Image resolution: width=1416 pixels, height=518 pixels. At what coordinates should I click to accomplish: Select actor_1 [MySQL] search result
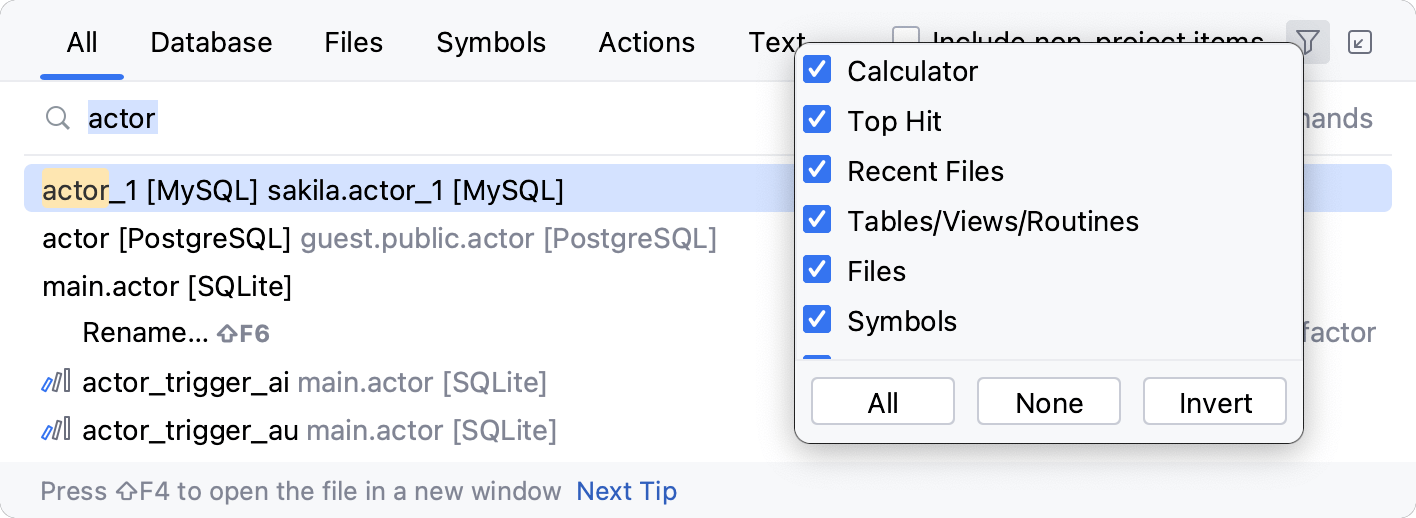pyautogui.click(x=303, y=189)
